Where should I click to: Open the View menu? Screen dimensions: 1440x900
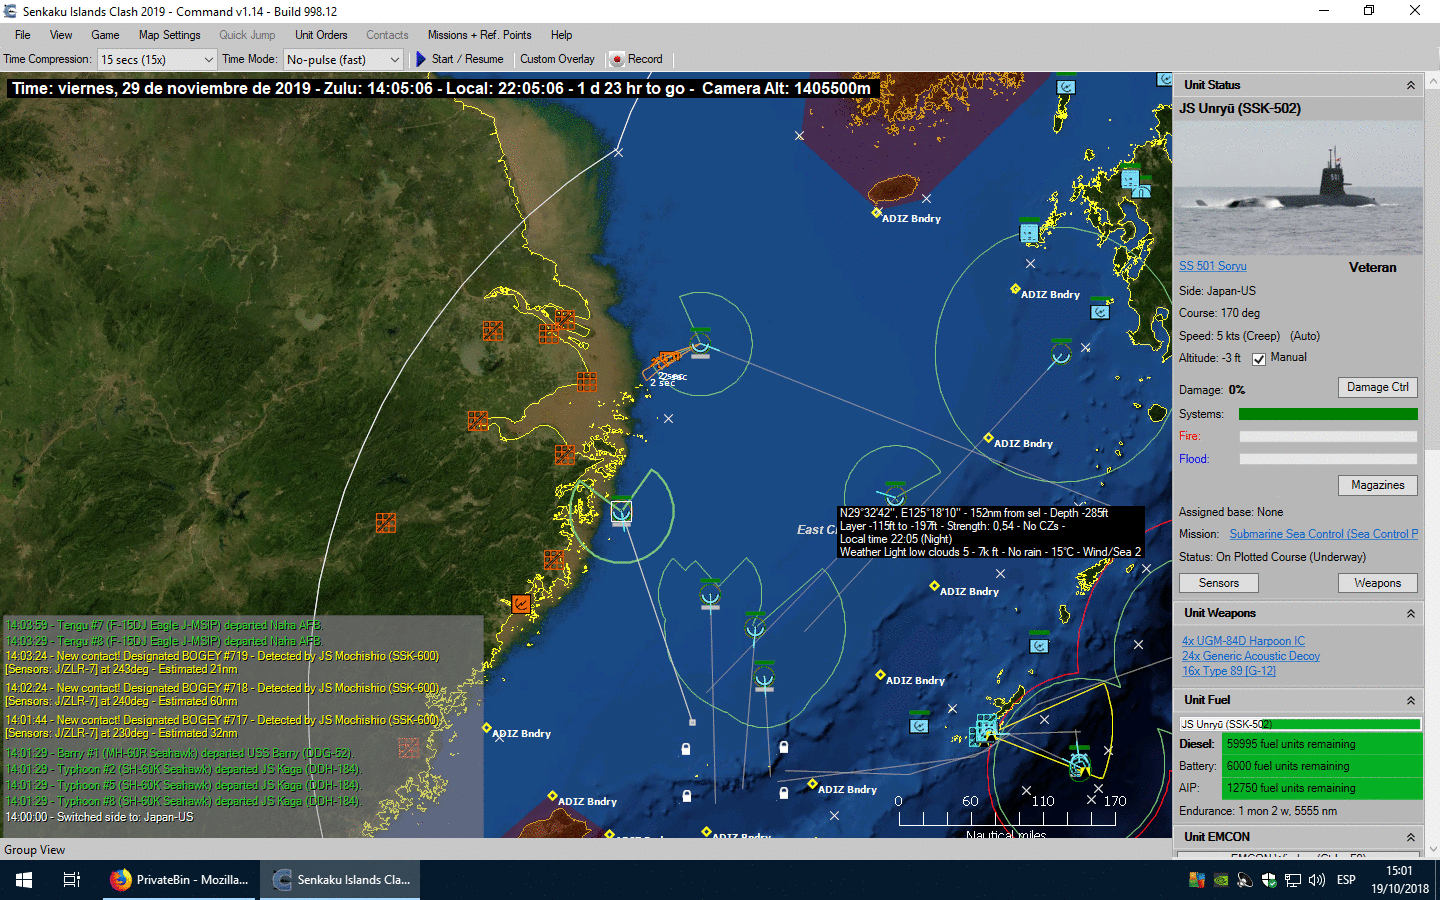pos(61,35)
